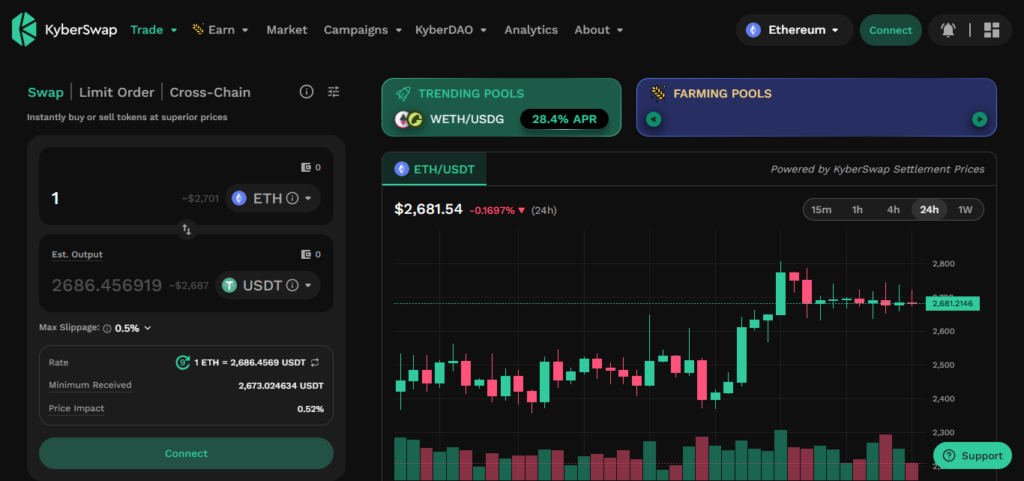The width and height of the screenshot is (1024, 481).
Task: Click the 28.4% APR badge
Action: coord(564,119)
